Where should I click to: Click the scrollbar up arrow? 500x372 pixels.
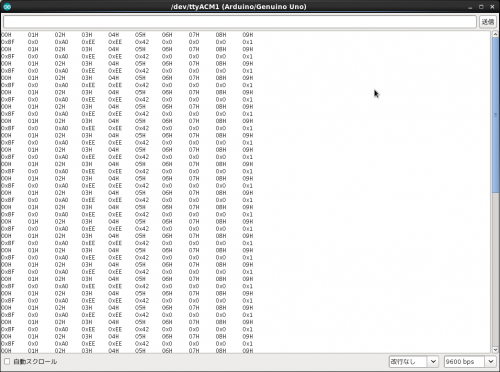tap(495, 34)
